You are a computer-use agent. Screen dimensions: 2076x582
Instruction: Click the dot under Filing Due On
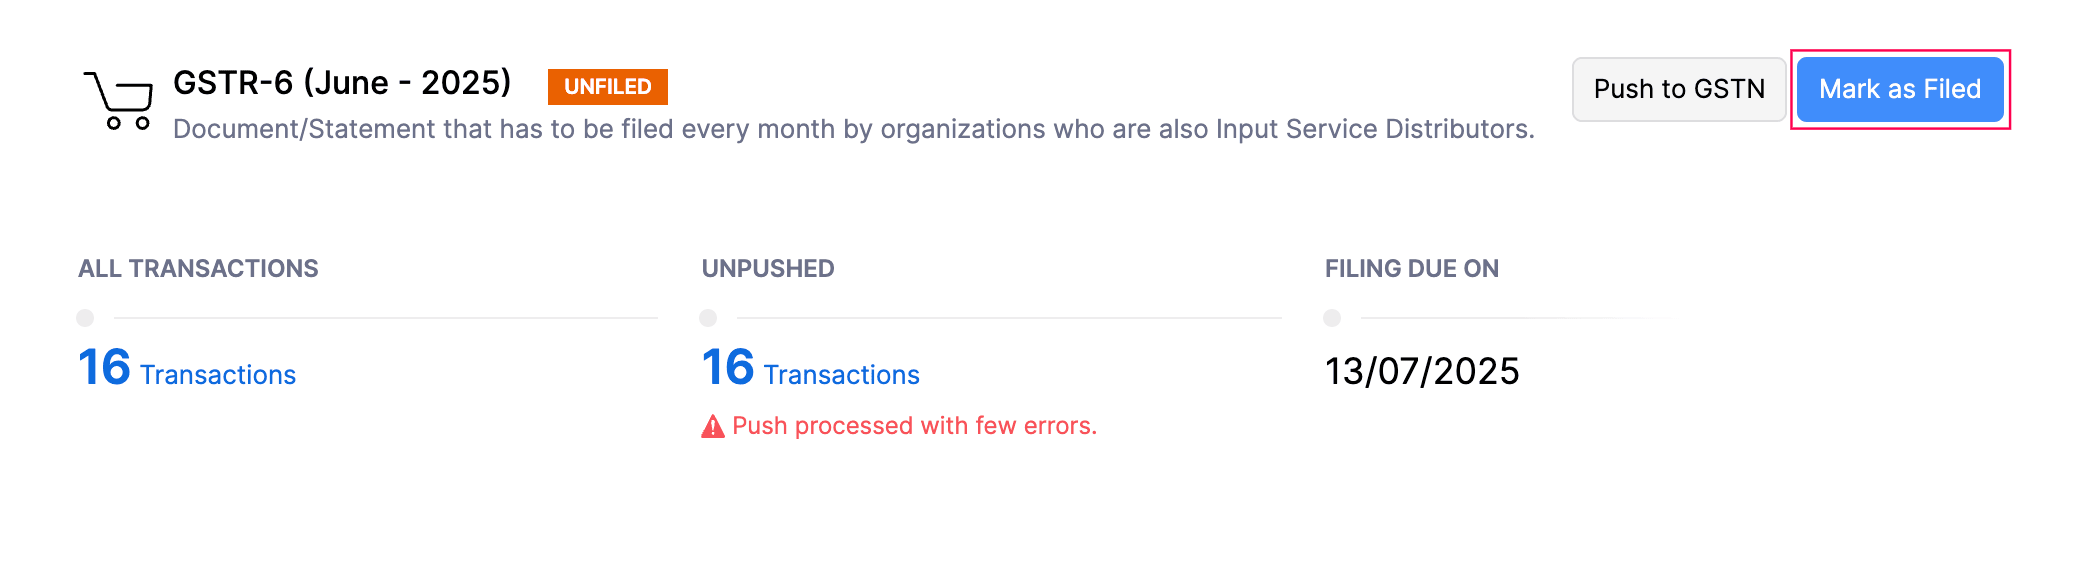tap(1332, 318)
